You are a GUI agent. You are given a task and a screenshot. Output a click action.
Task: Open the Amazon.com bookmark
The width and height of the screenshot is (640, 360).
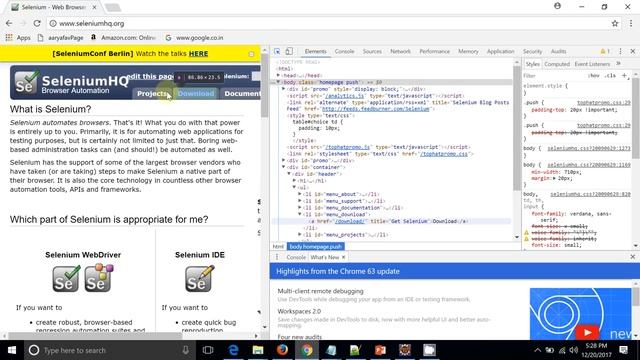(124, 38)
